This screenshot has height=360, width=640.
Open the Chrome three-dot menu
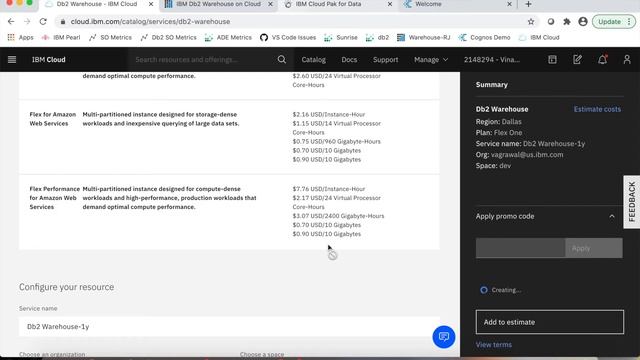tap(629, 22)
